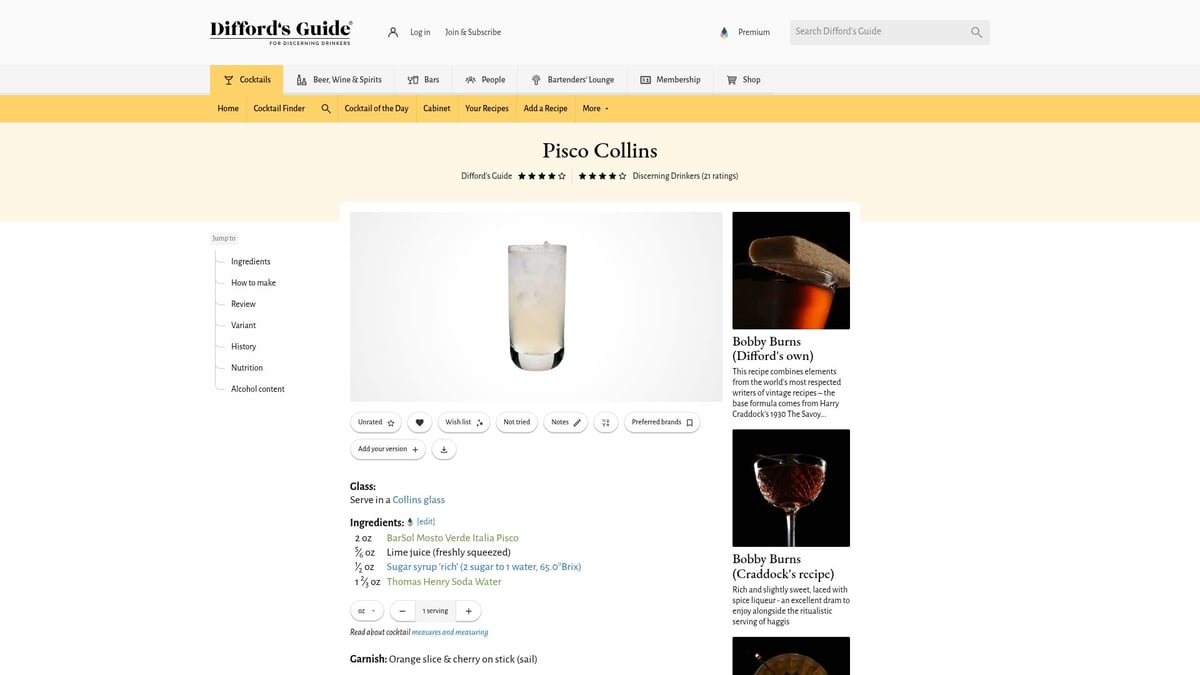The image size is (1200, 675).
Task: Toggle the Unrated star button
Action: point(376,422)
